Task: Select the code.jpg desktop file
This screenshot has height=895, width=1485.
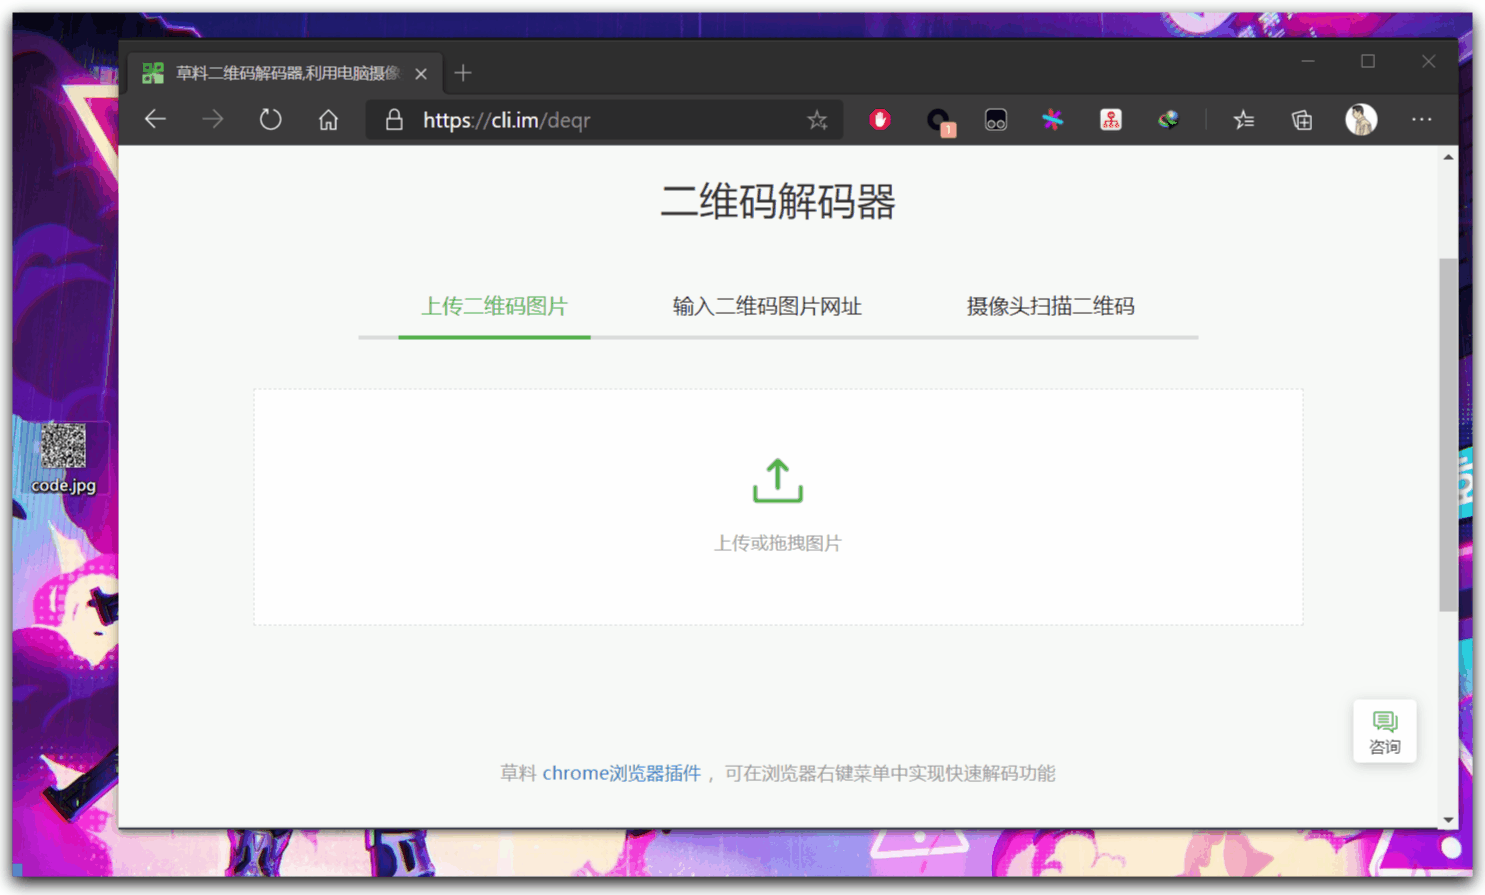Action: coord(66,455)
